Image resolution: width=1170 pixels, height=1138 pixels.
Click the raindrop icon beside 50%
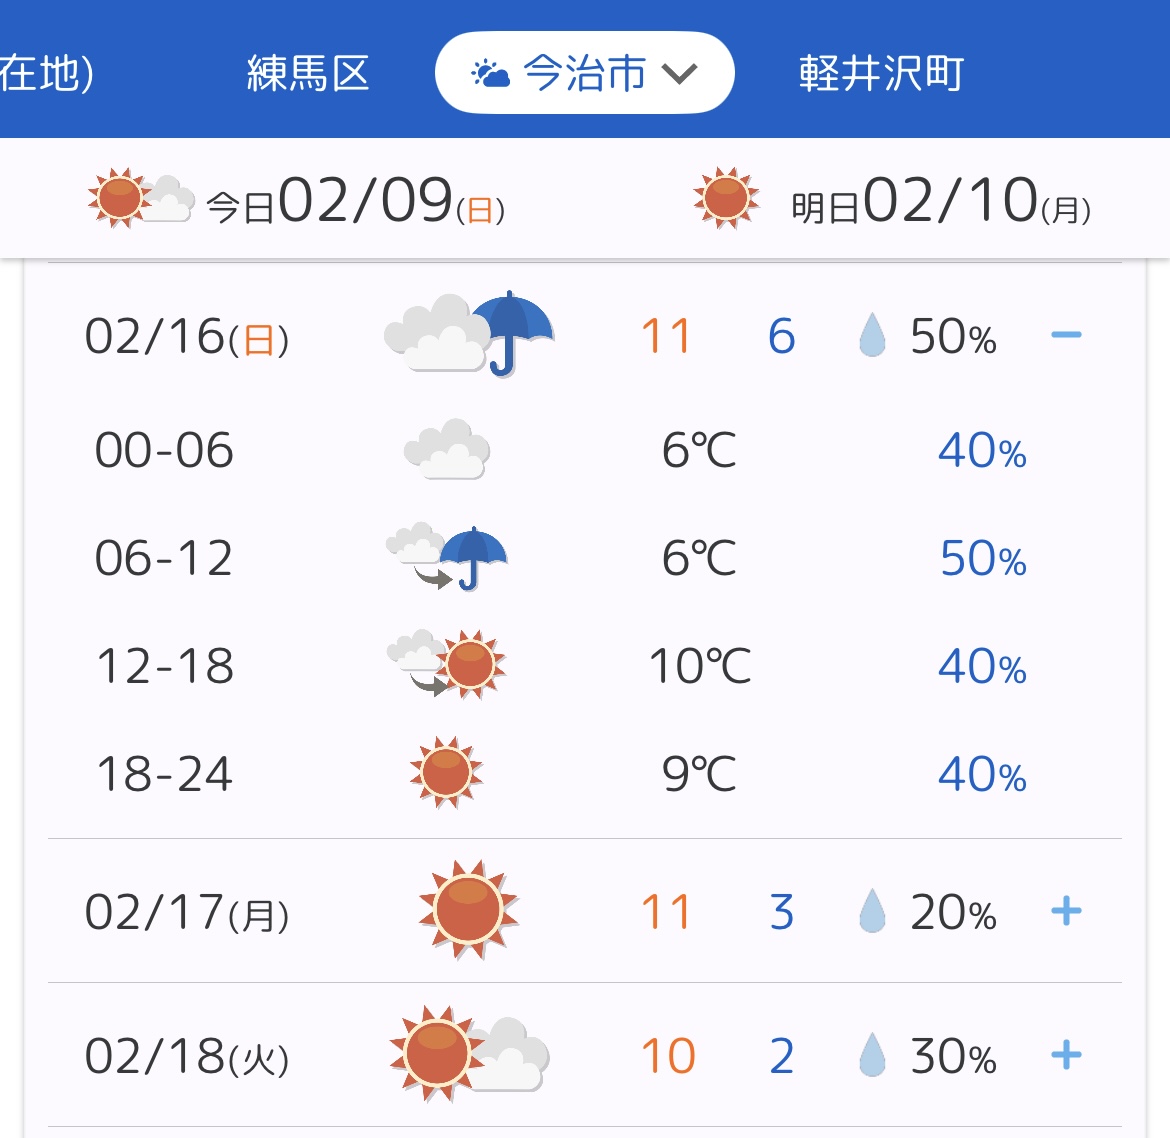tap(872, 335)
